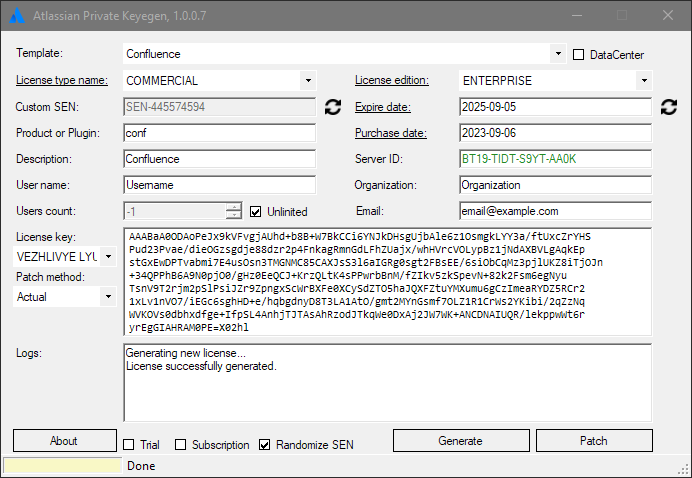Click the Expire date field 2025-09-05
This screenshot has height=478, width=692.
tap(555, 107)
